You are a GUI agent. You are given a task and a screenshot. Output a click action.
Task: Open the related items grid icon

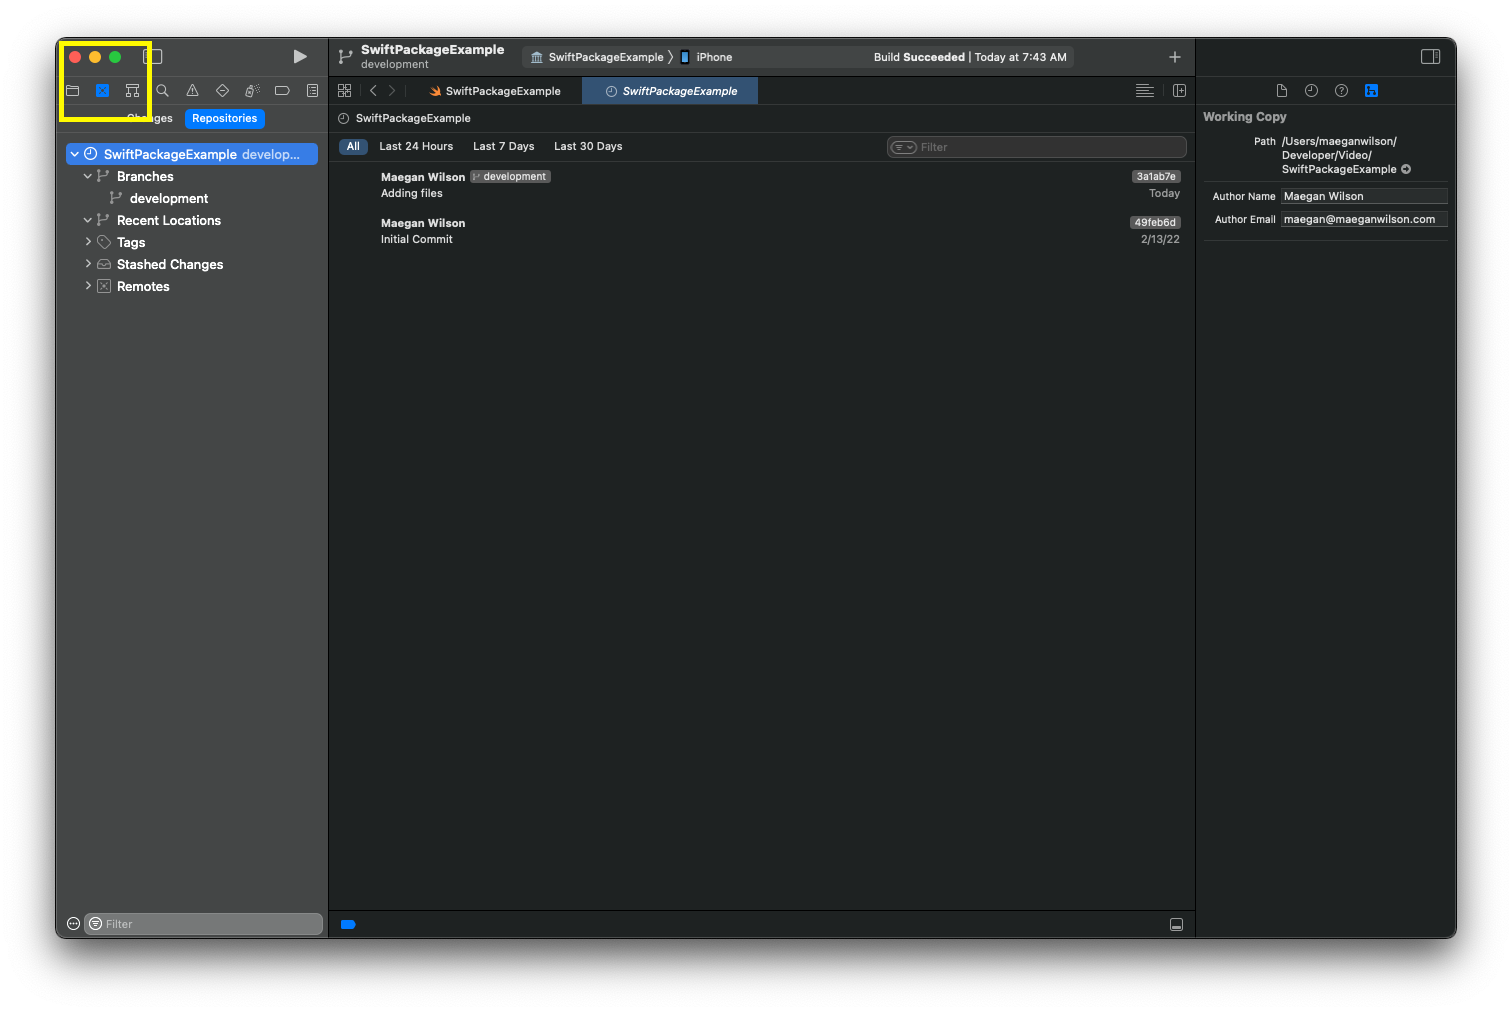(344, 91)
